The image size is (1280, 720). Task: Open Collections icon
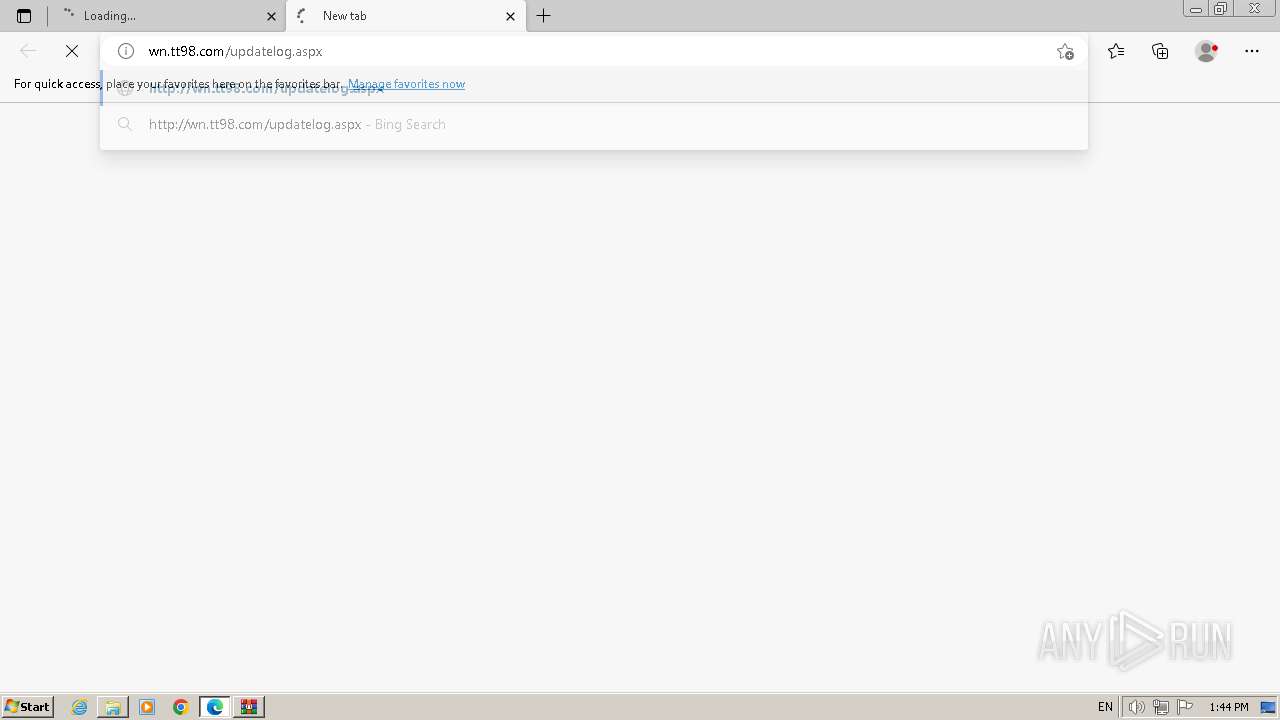click(x=1160, y=51)
